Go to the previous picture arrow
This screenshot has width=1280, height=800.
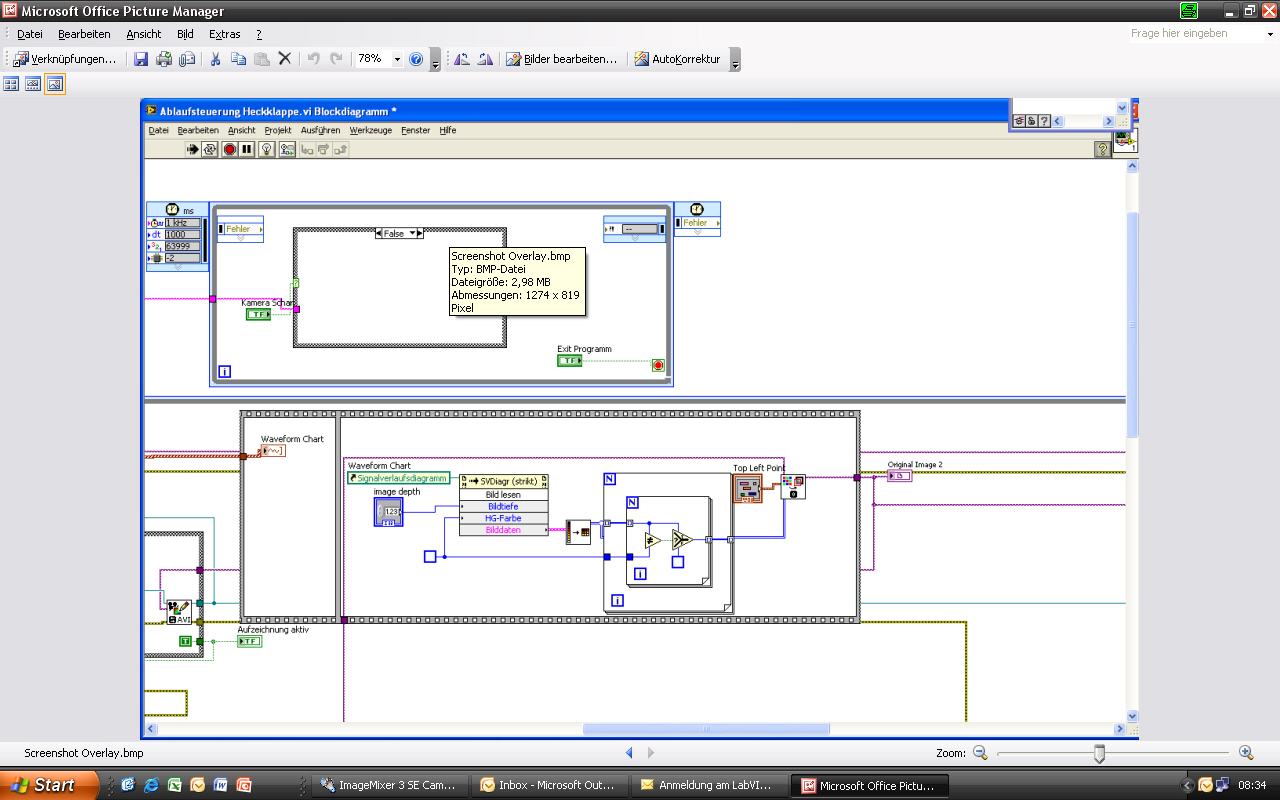(629, 753)
